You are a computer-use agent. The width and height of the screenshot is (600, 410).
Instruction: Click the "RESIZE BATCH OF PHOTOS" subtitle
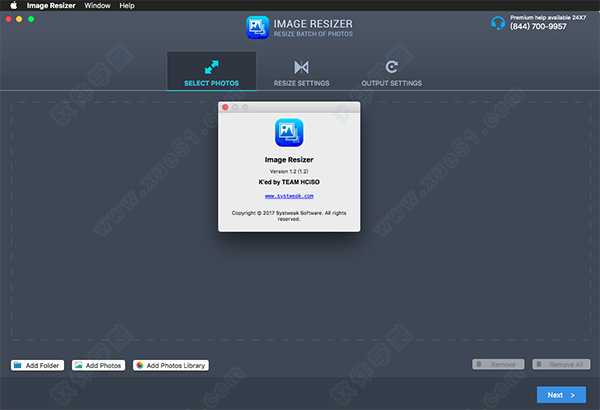point(313,34)
